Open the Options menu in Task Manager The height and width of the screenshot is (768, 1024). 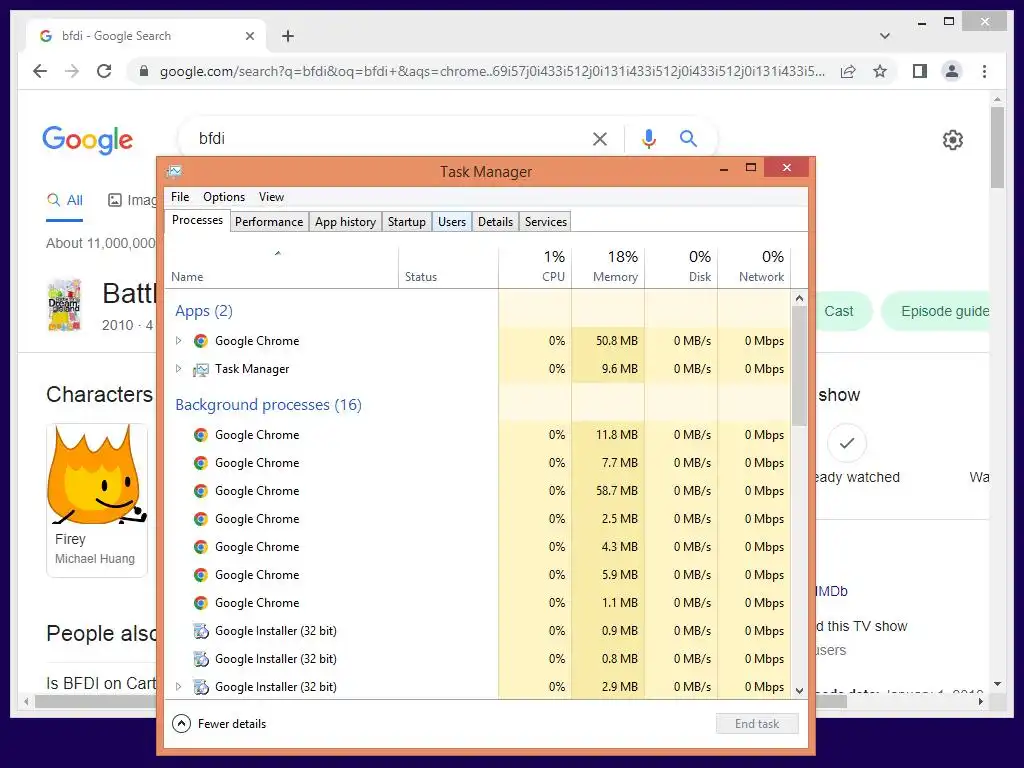[x=224, y=197]
